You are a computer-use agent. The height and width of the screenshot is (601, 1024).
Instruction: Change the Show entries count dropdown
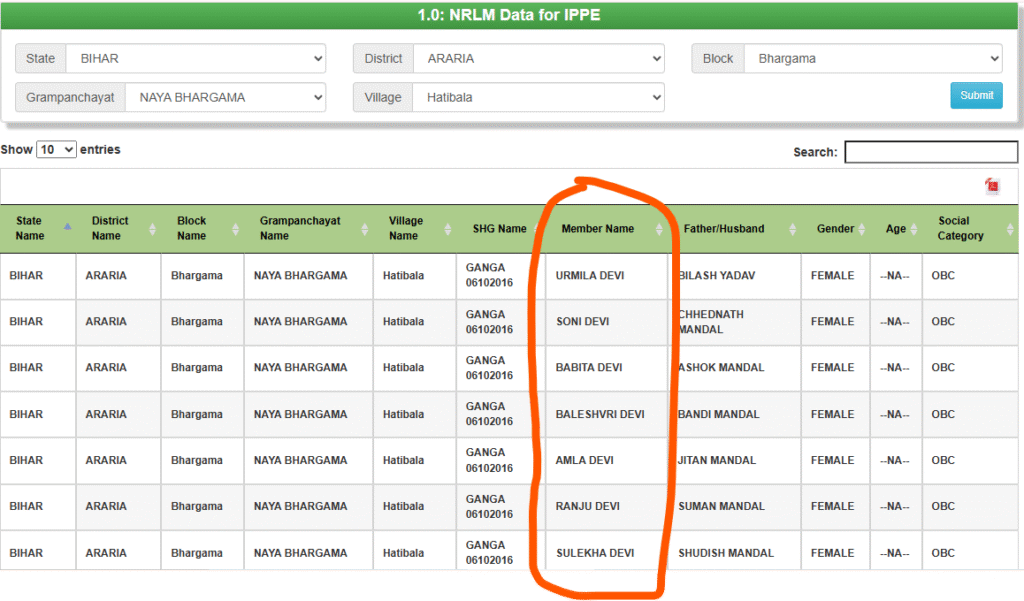(x=56, y=149)
